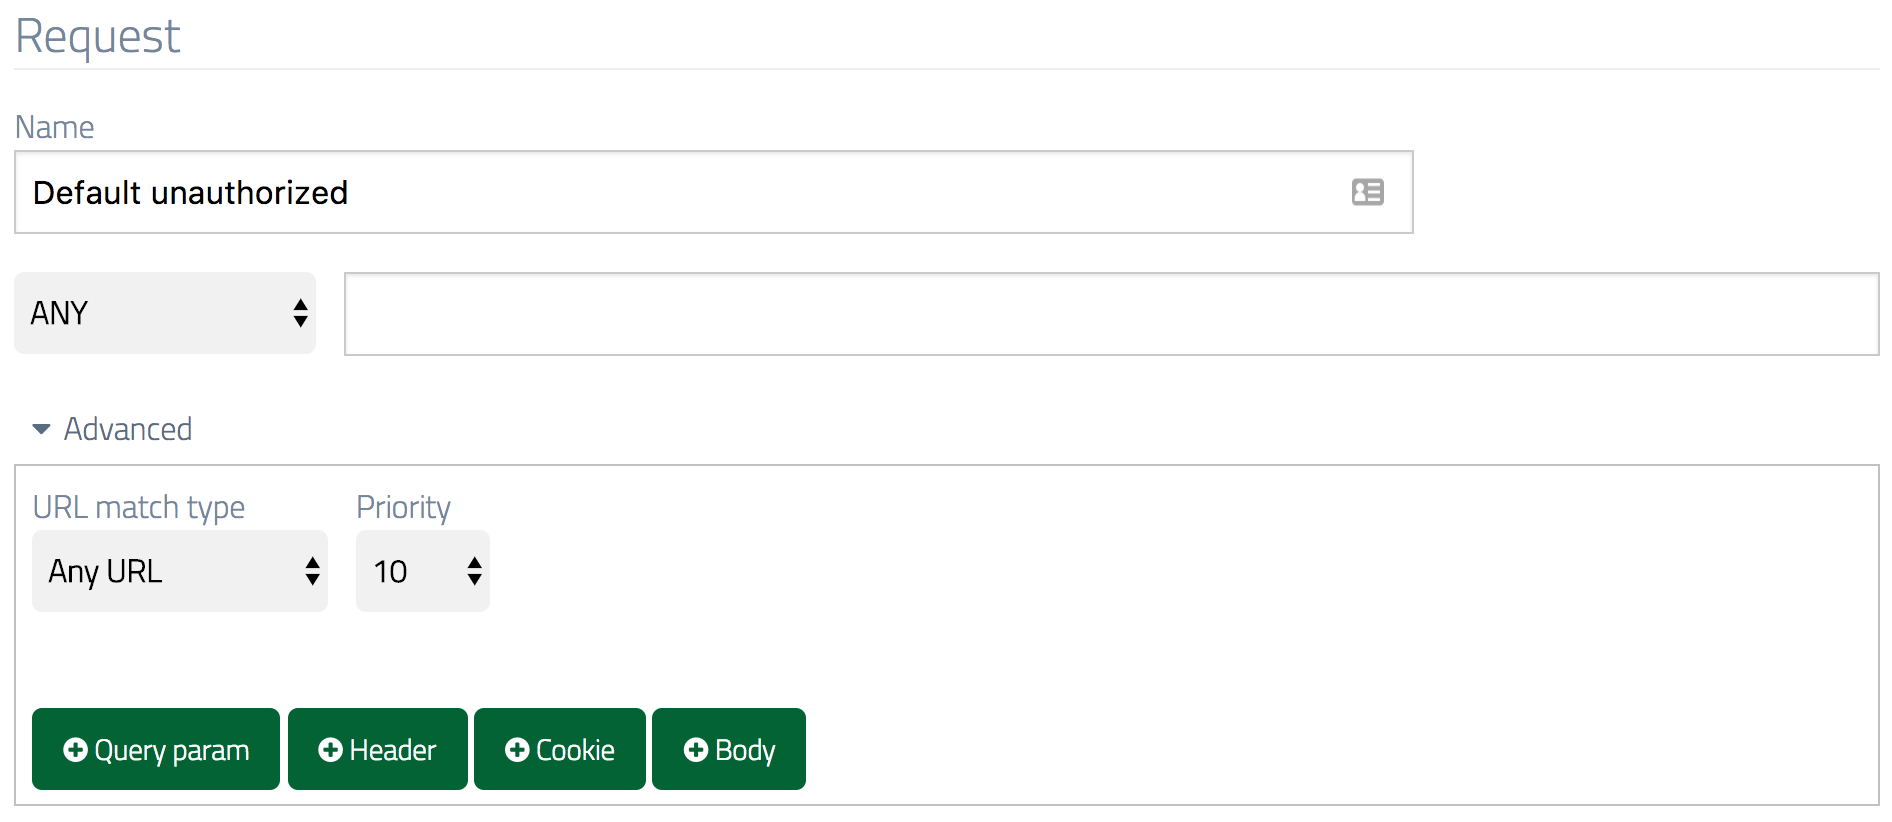Viewport: 1892px width, 822px height.
Task: Click the plus icon on Body button
Action: coord(696,750)
